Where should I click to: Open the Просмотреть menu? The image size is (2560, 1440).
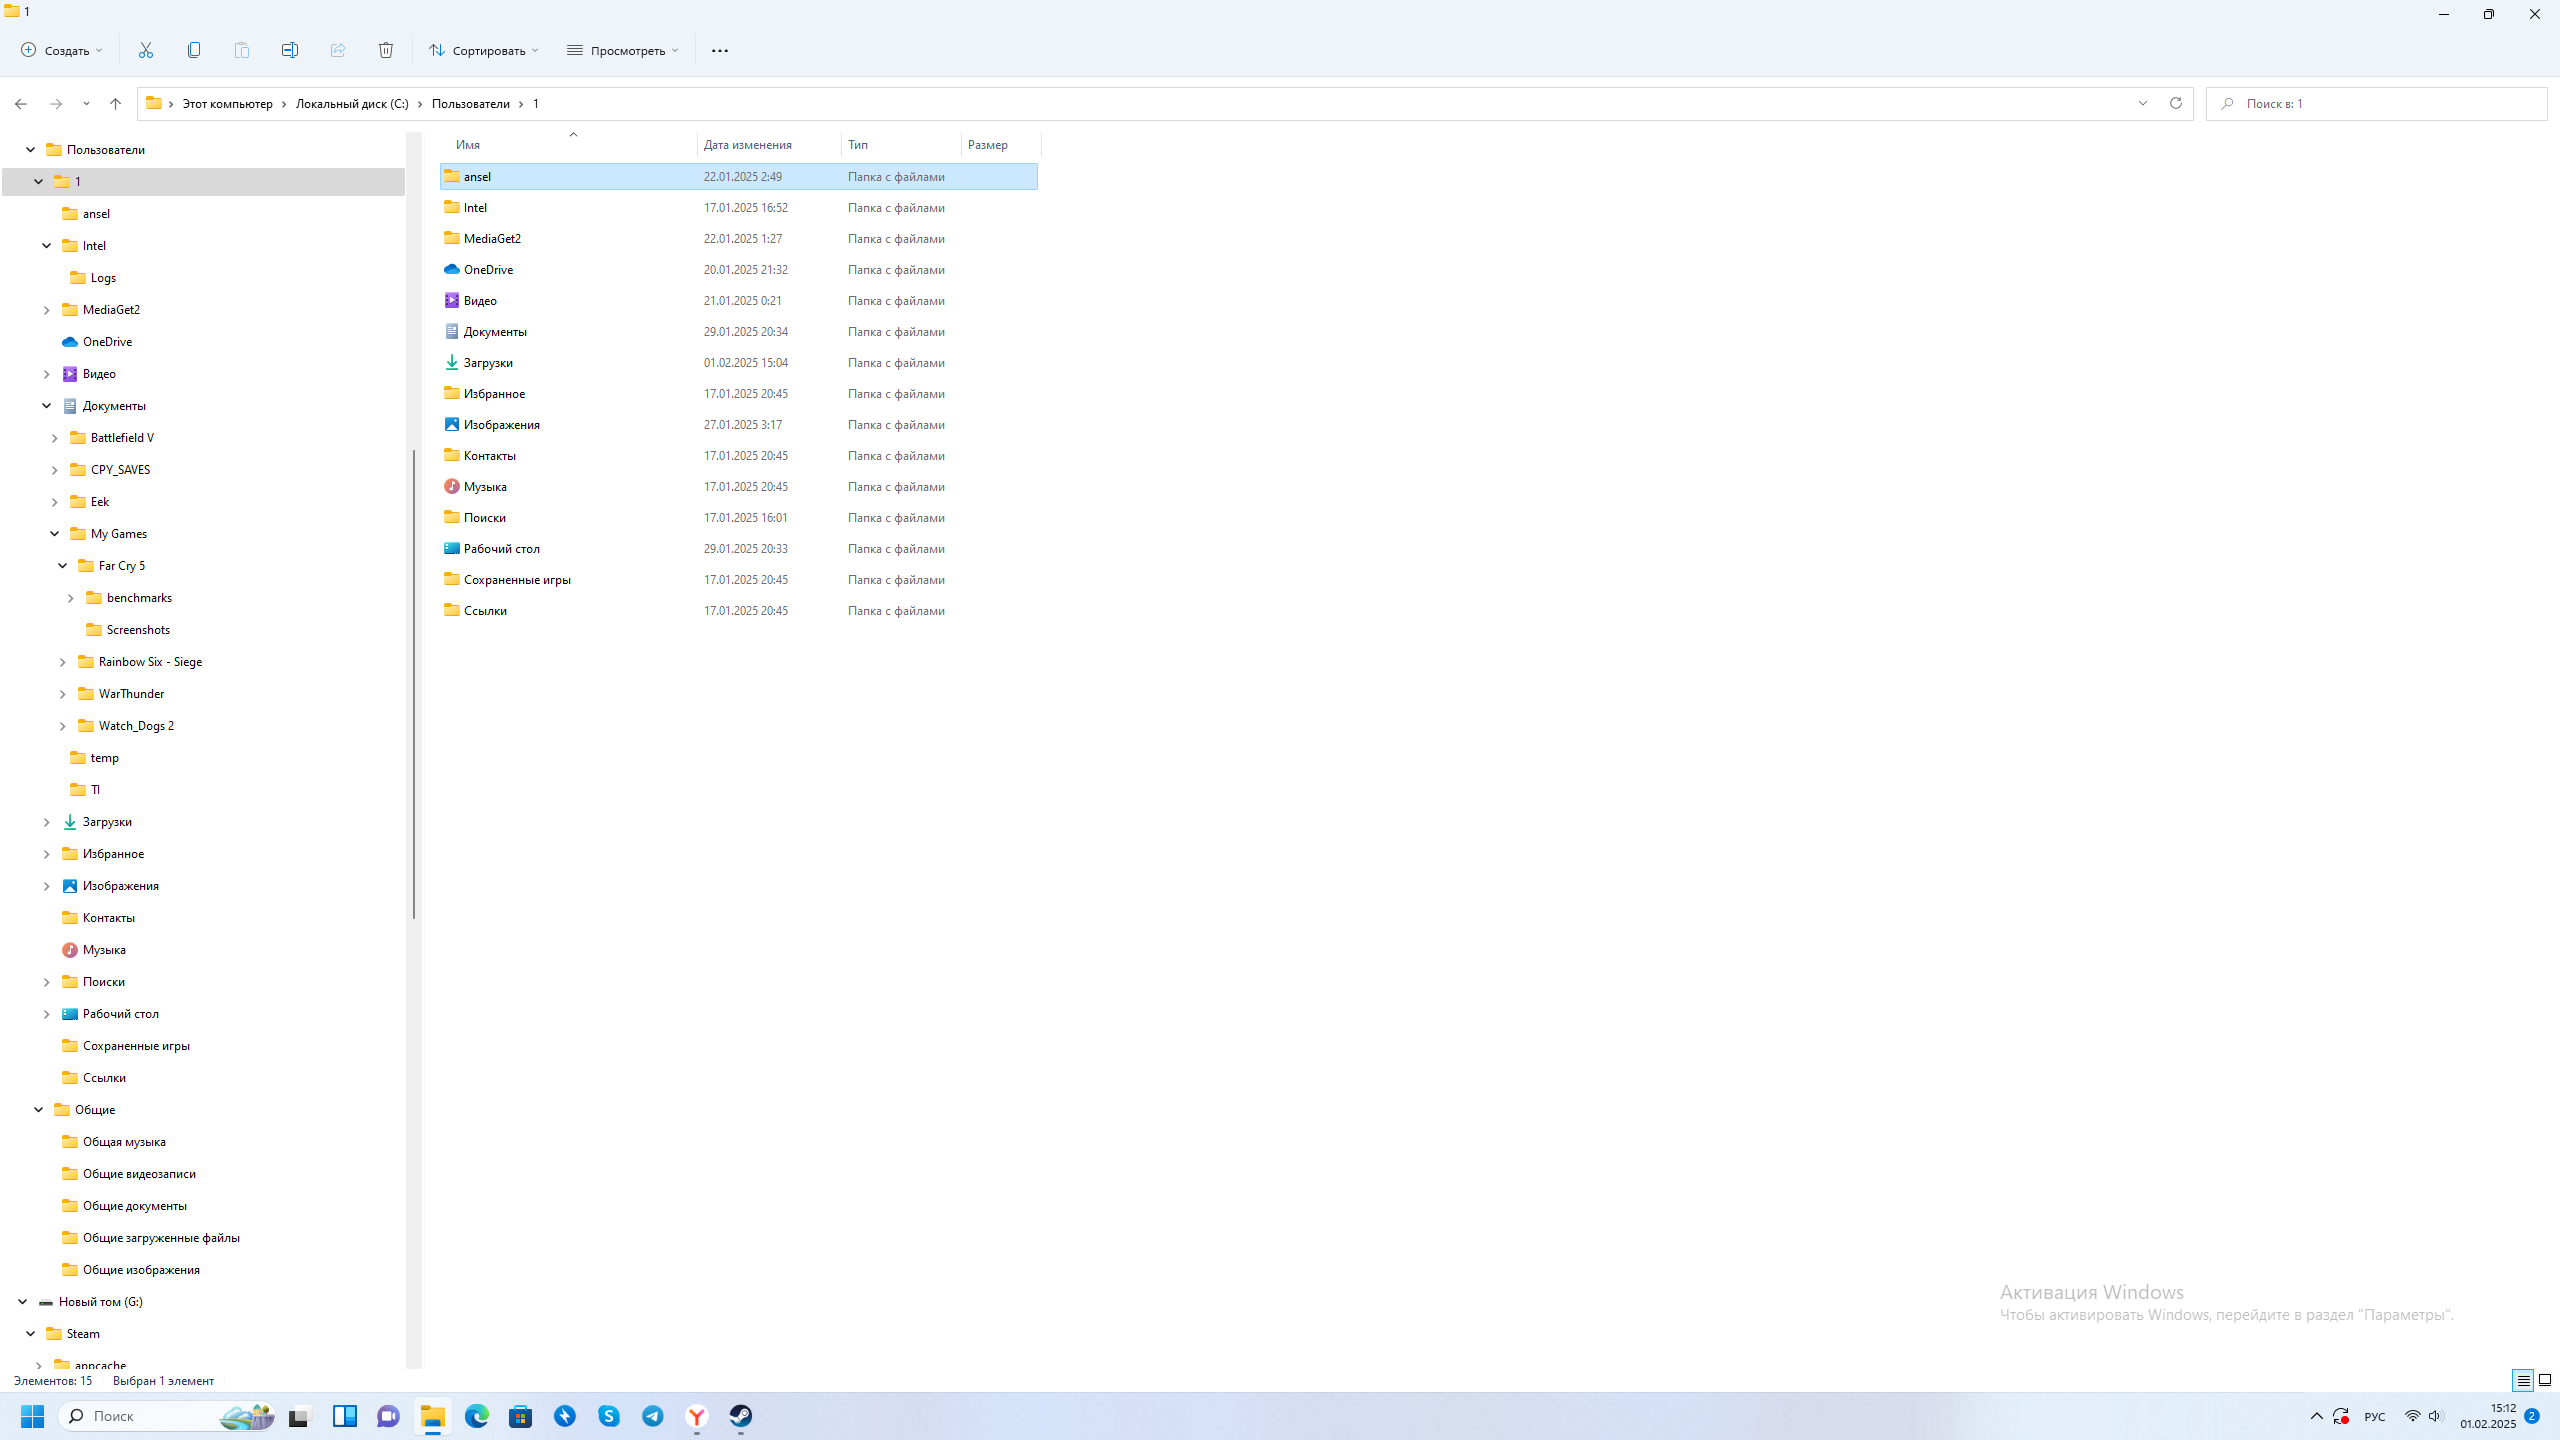click(623, 50)
